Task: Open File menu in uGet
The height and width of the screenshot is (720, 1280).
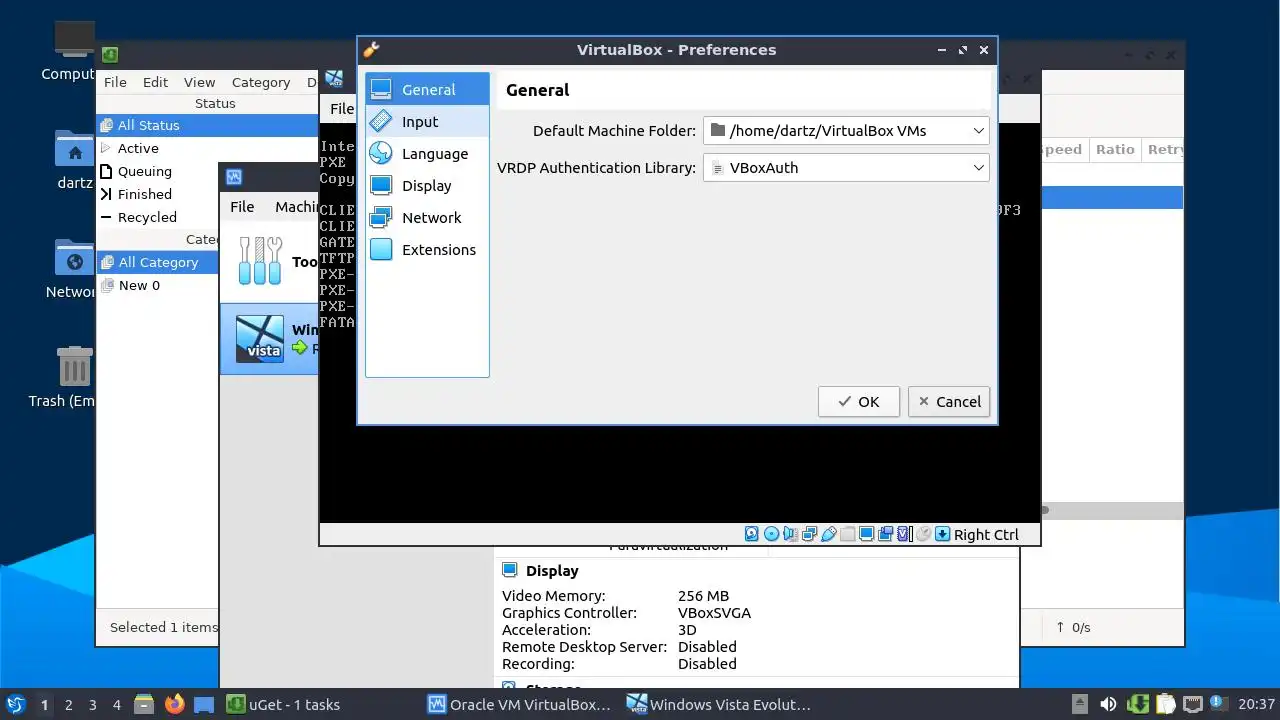Action: click(115, 82)
